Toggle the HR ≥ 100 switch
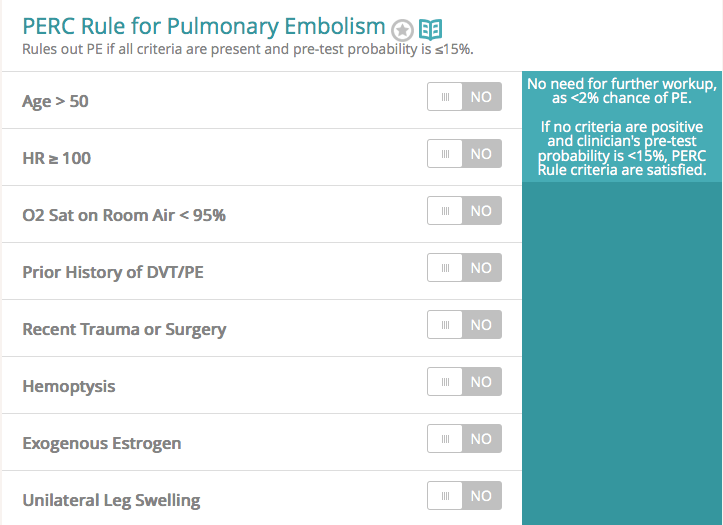The width and height of the screenshot is (723, 525). click(x=464, y=154)
